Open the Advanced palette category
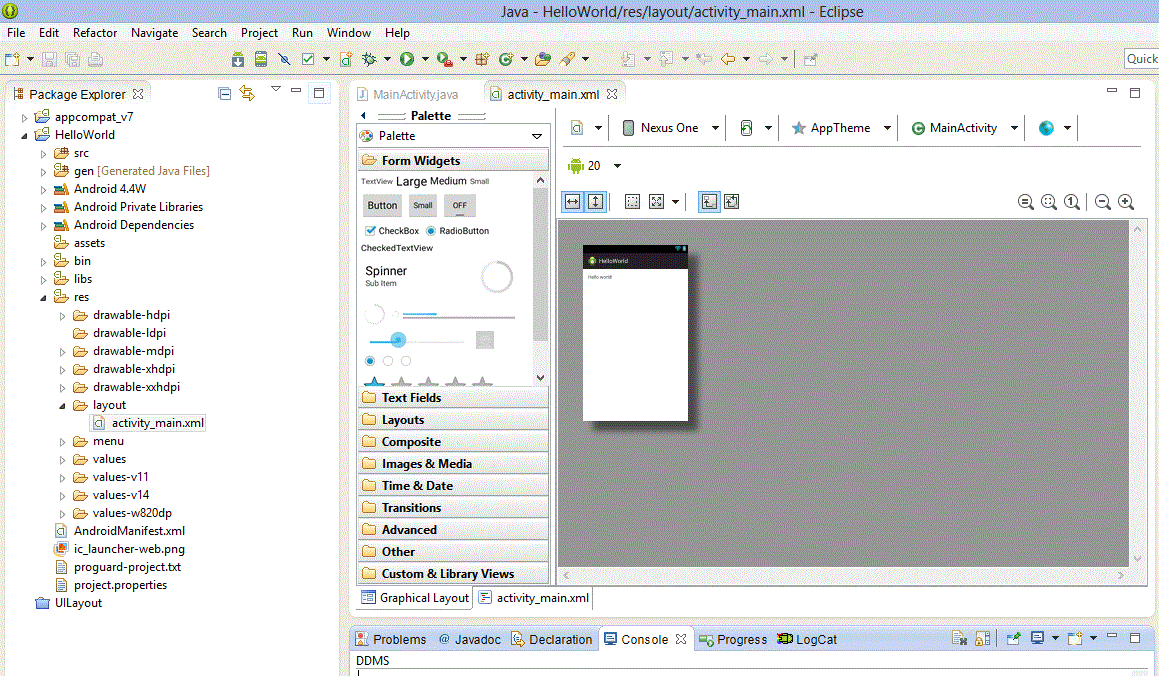Screen dimensions: 1159x676 pyautogui.click(x=453, y=530)
